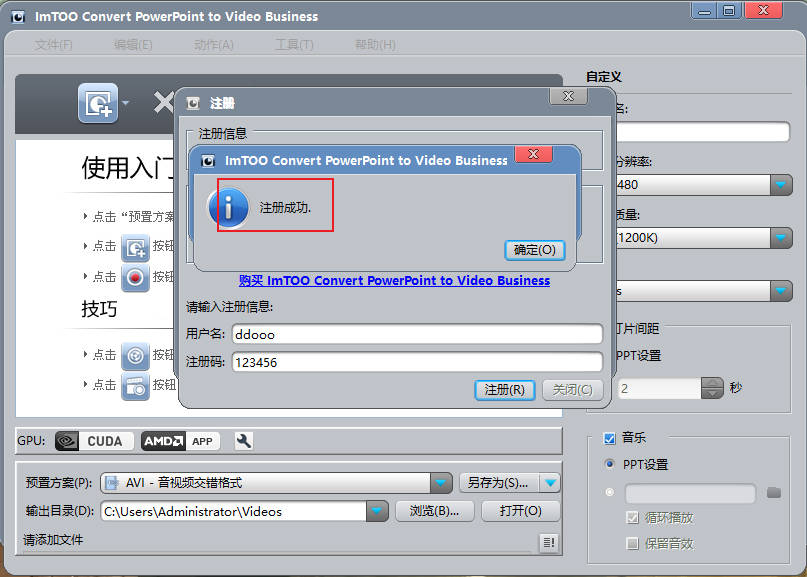Click the 关闭(C) button
The width and height of the screenshot is (807, 577).
coord(572,390)
